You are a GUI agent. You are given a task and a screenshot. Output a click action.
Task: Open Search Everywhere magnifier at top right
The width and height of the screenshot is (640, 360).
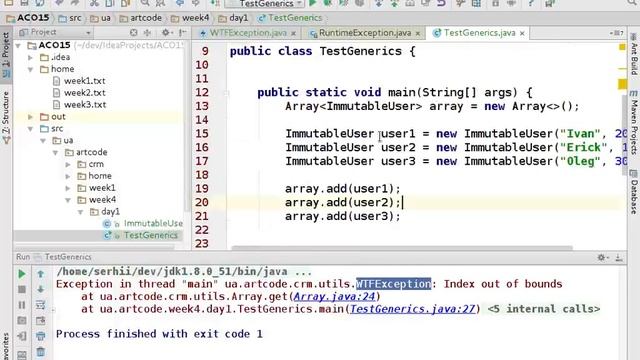tap(633, 3)
